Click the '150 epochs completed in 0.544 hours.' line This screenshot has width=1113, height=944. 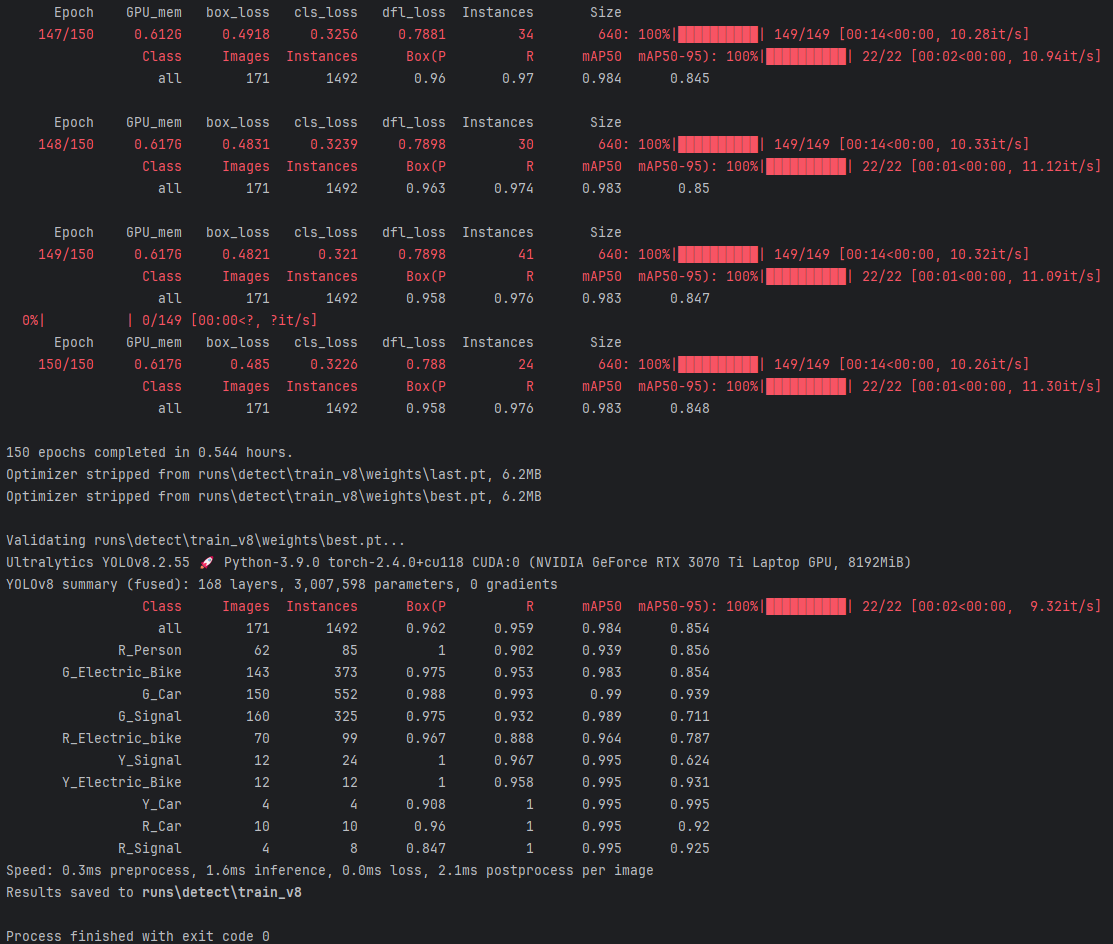point(149,452)
